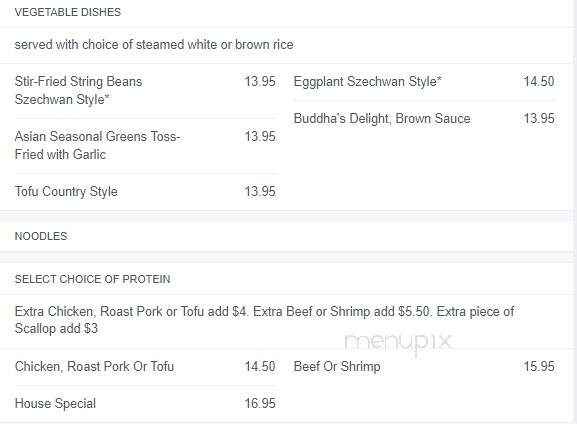Choose Asian Seasonal Greens Toss-Fried with Garlic
Viewport: 577px width, 424px height.
(x=98, y=145)
